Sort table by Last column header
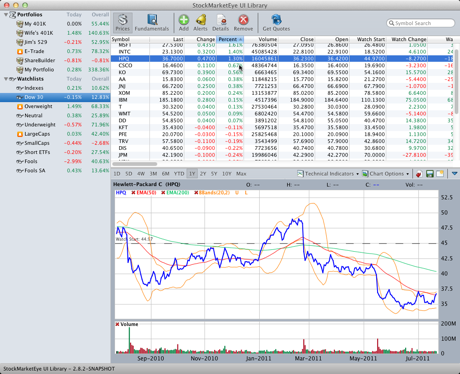The image size is (460, 374). pyautogui.click(x=167, y=39)
